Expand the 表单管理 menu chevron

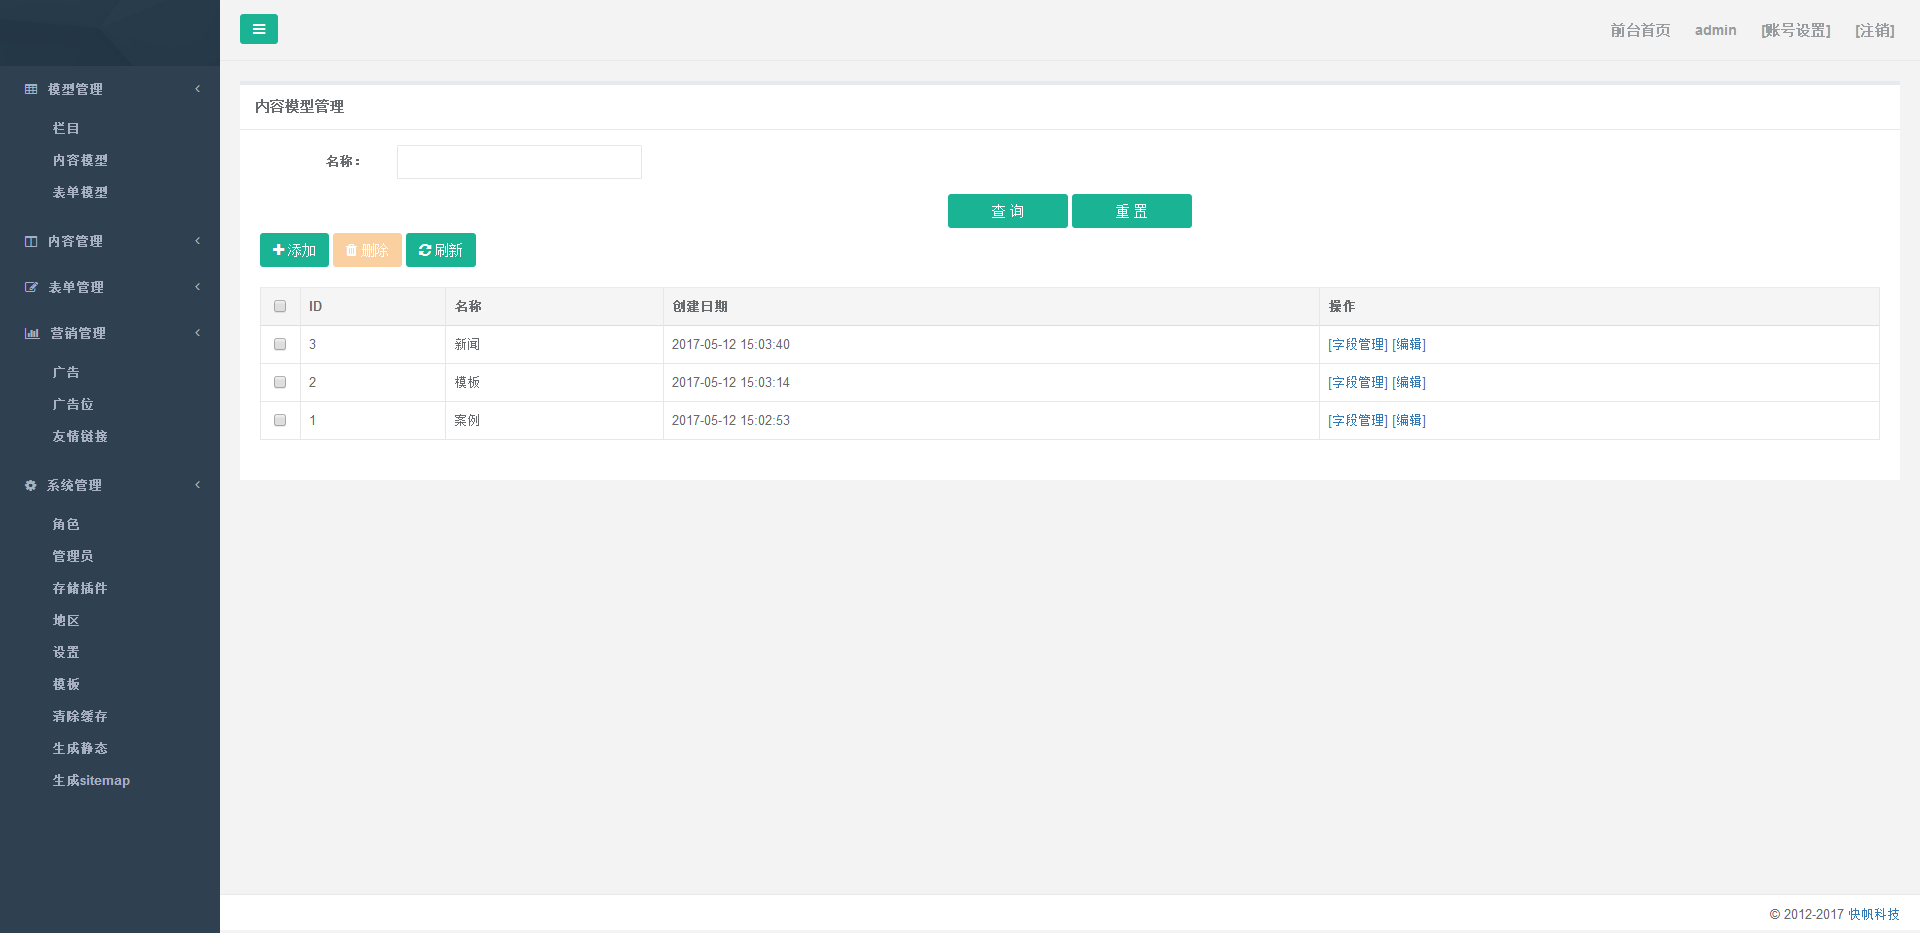point(198,287)
